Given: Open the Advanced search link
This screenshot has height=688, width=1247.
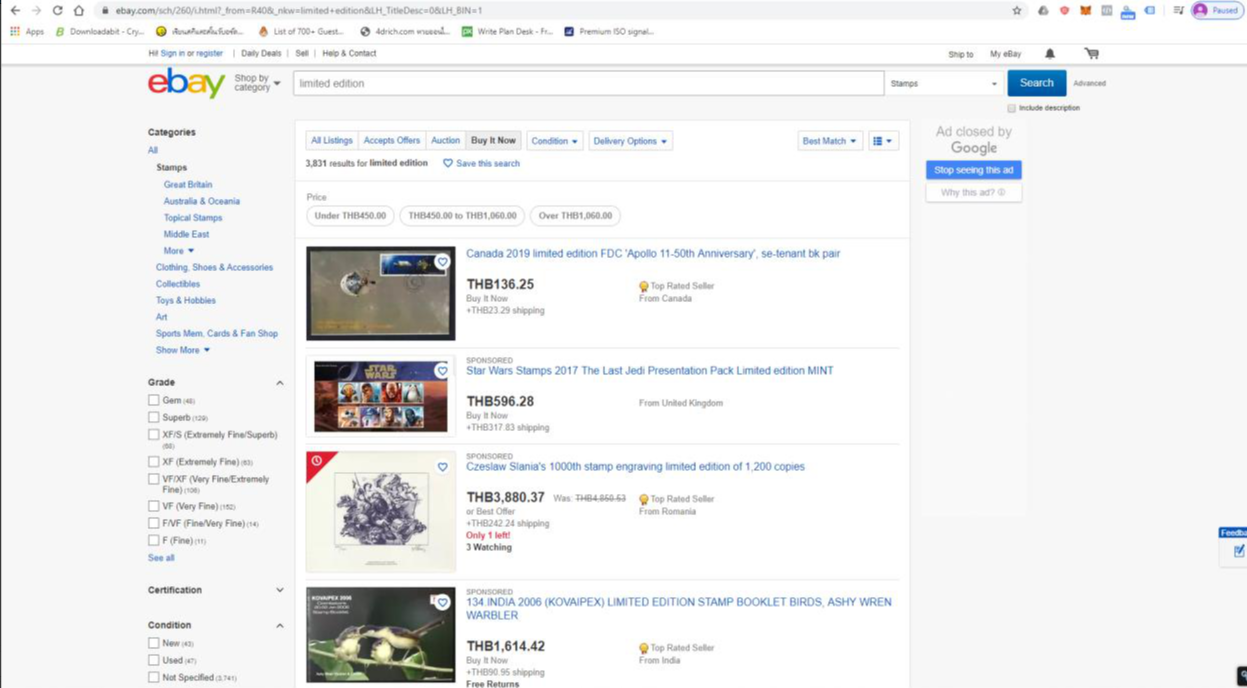Looking at the screenshot, I should click(1089, 84).
